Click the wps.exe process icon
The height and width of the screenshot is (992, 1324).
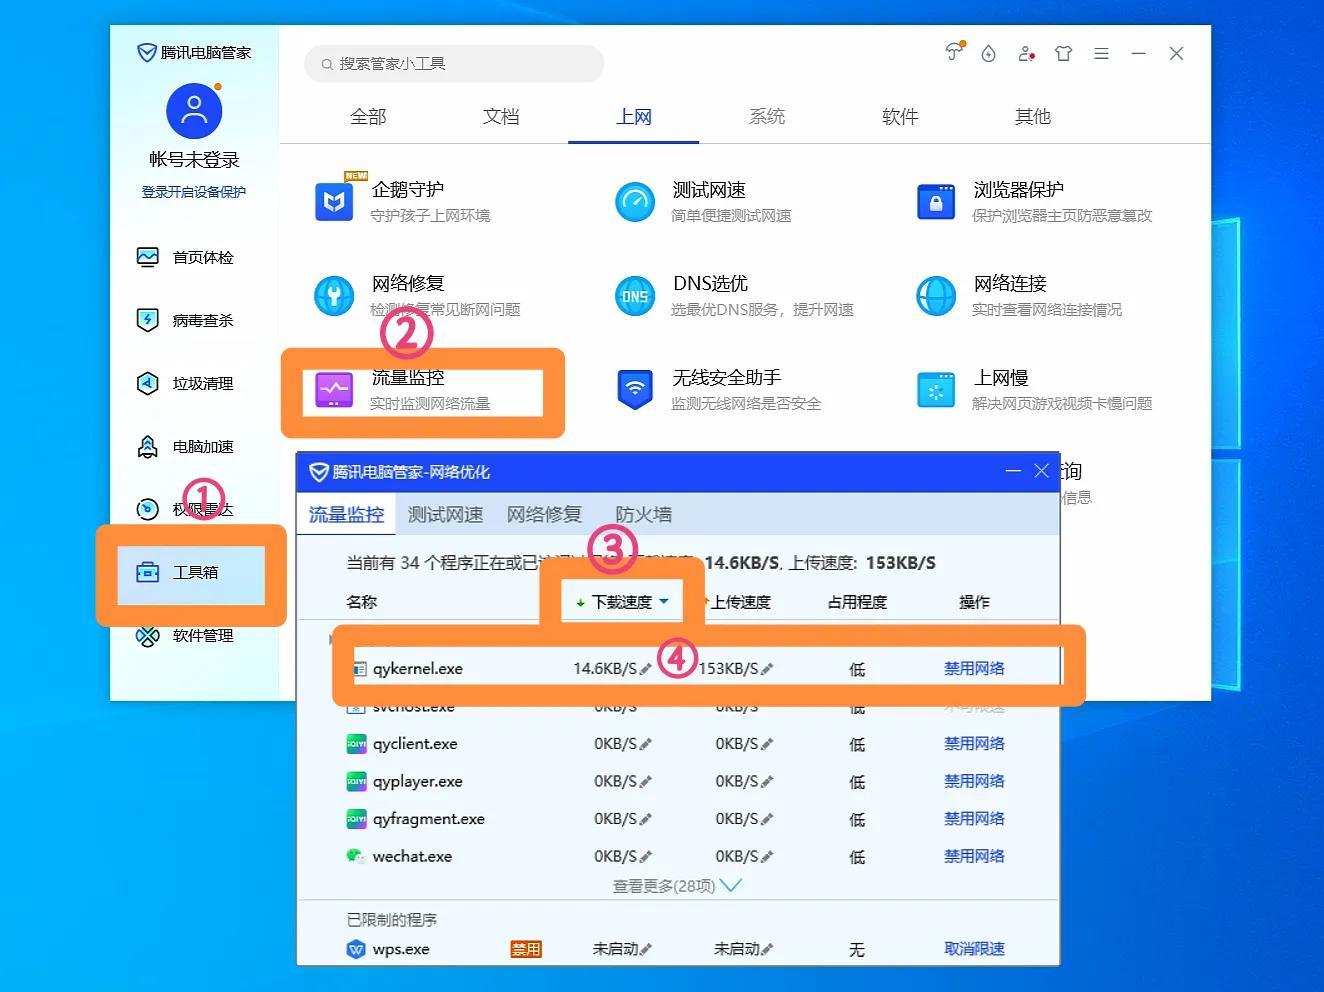355,949
